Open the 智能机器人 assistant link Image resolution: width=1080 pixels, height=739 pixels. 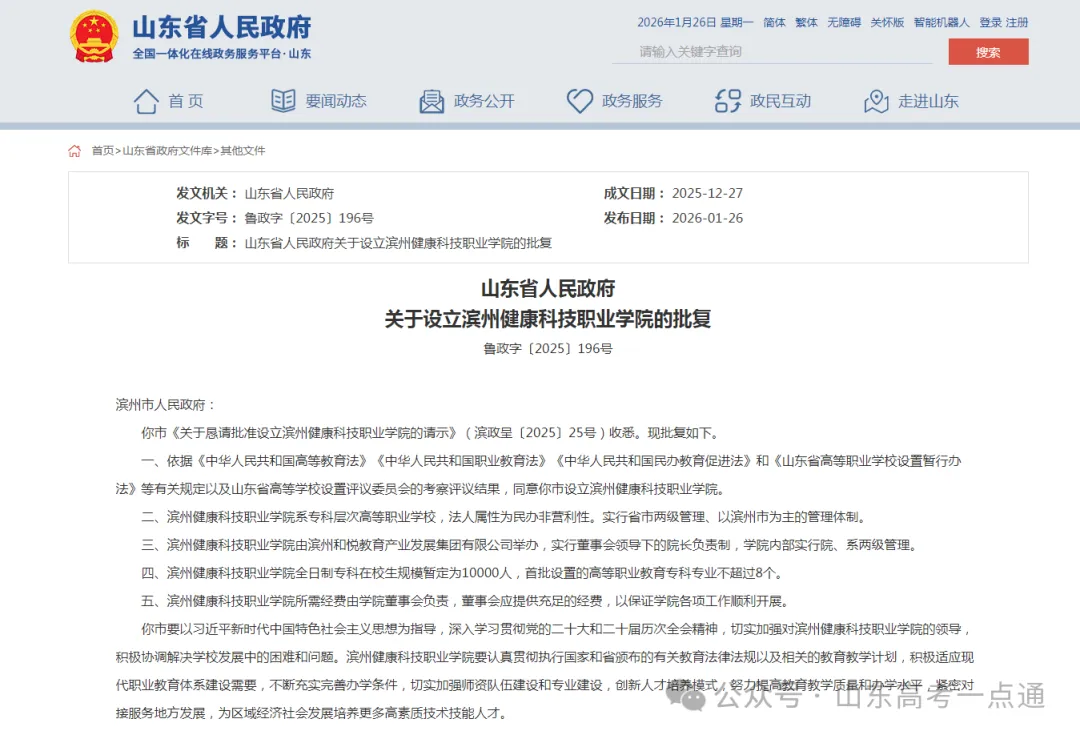click(942, 22)
